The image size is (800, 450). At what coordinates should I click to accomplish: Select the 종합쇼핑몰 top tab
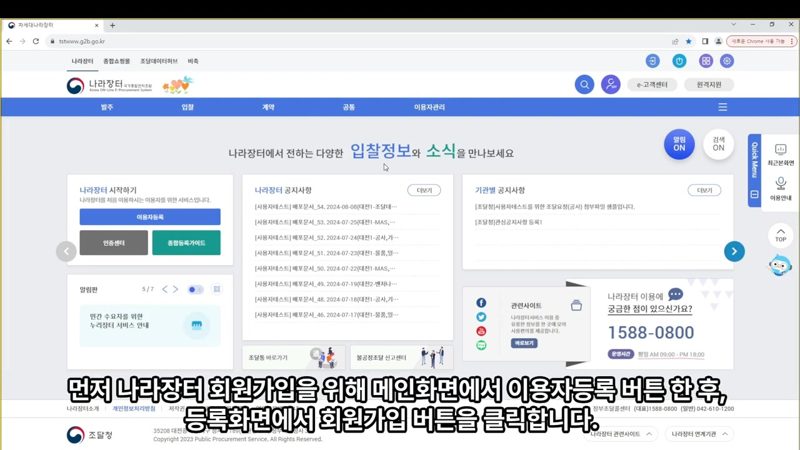point(116,61)
